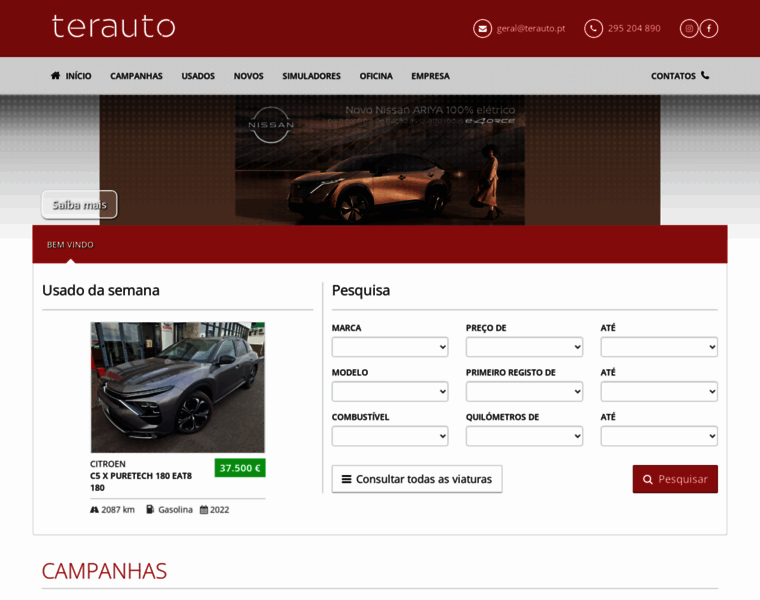Open the MARCA dropdown
This screenshot has height=600, width=760.
390,347
